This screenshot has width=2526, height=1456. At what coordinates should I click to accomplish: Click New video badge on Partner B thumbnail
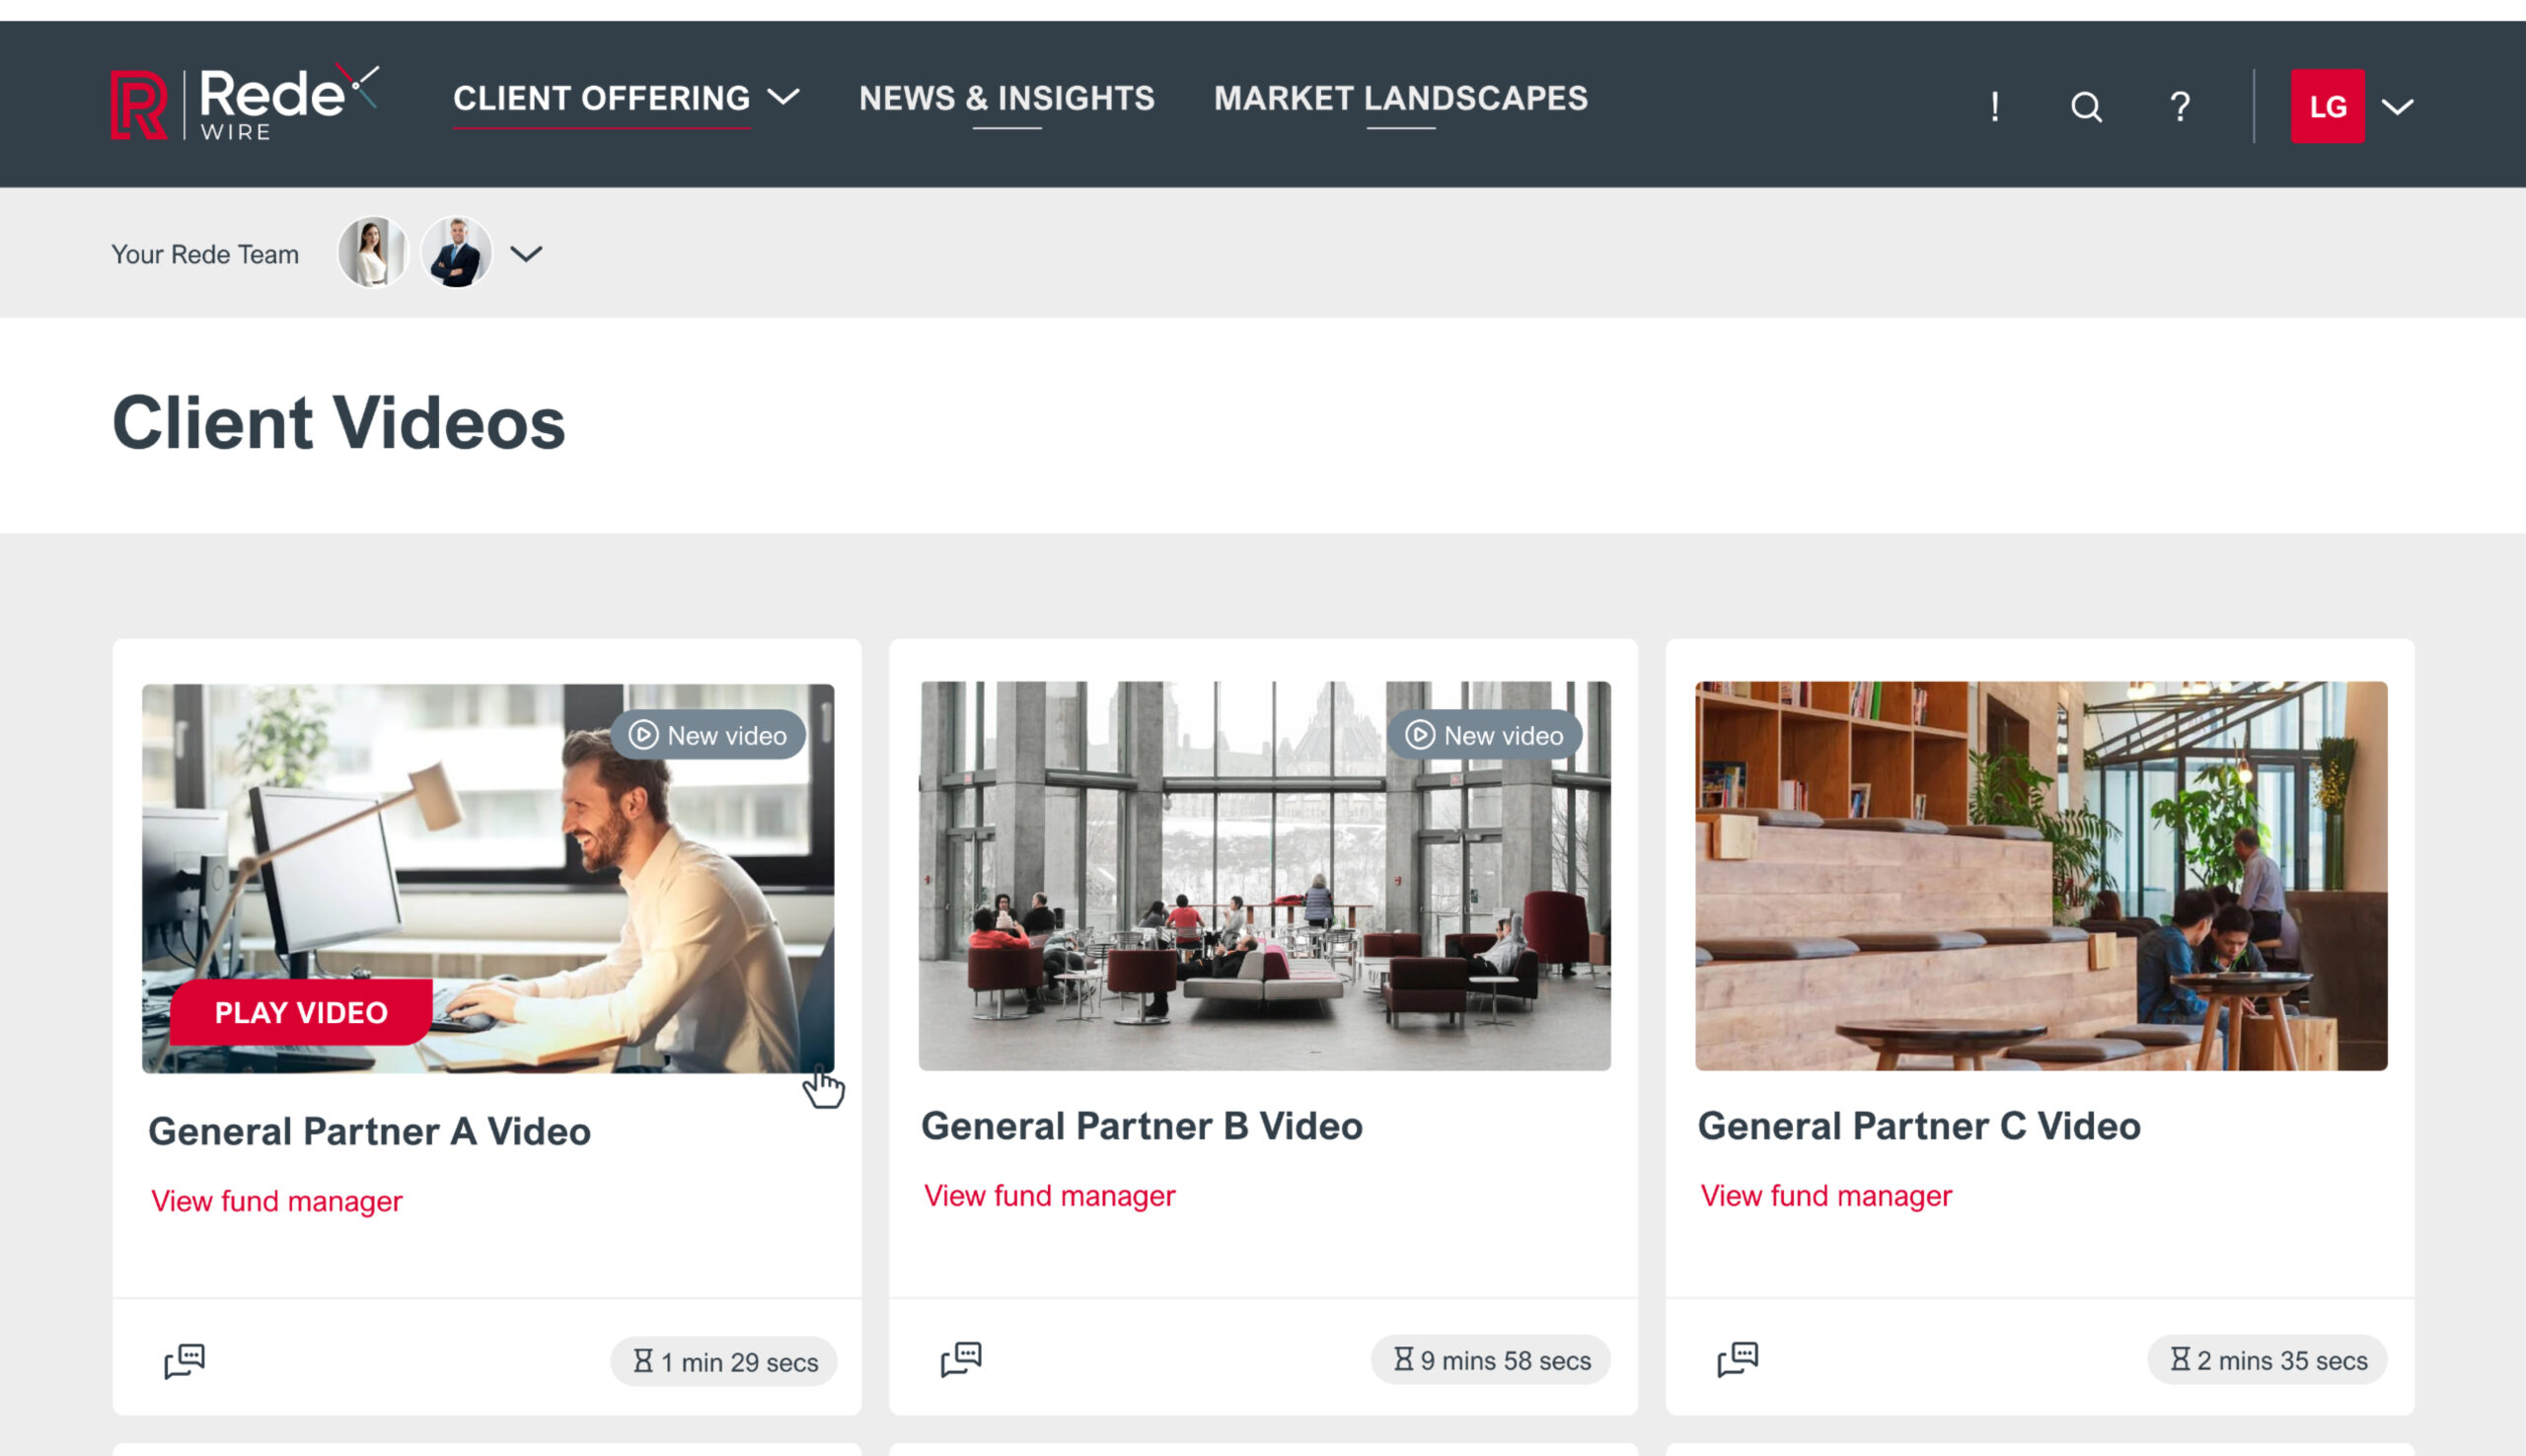[1484, 735]
